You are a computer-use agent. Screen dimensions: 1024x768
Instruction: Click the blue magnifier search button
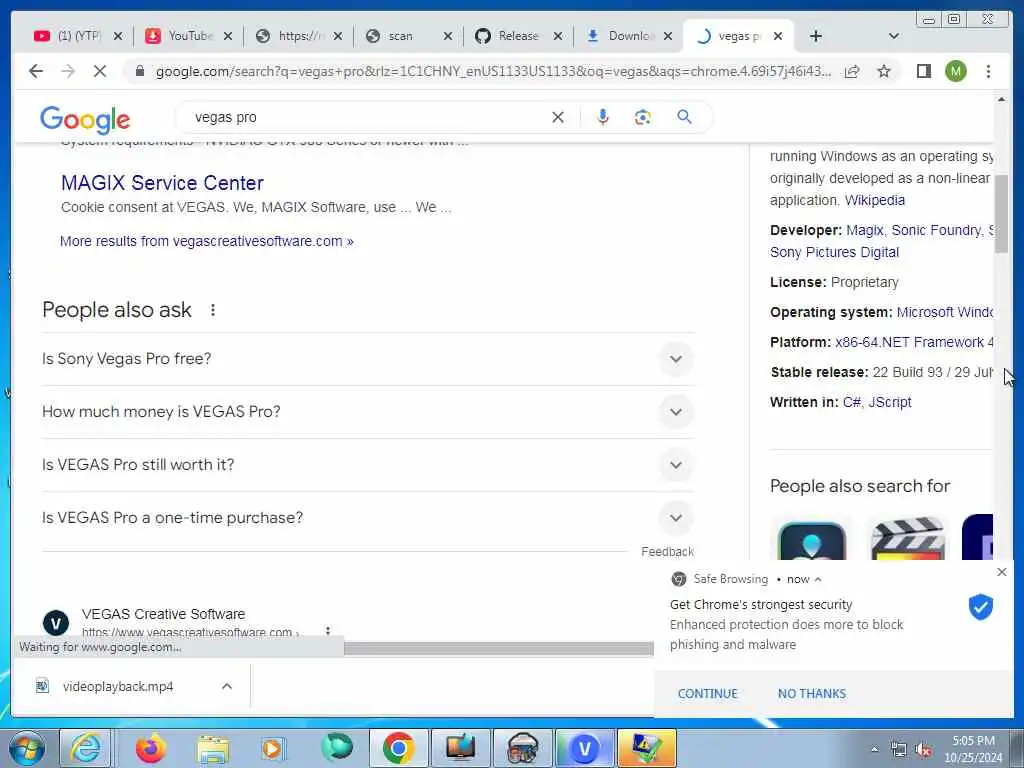coord(684,117)
